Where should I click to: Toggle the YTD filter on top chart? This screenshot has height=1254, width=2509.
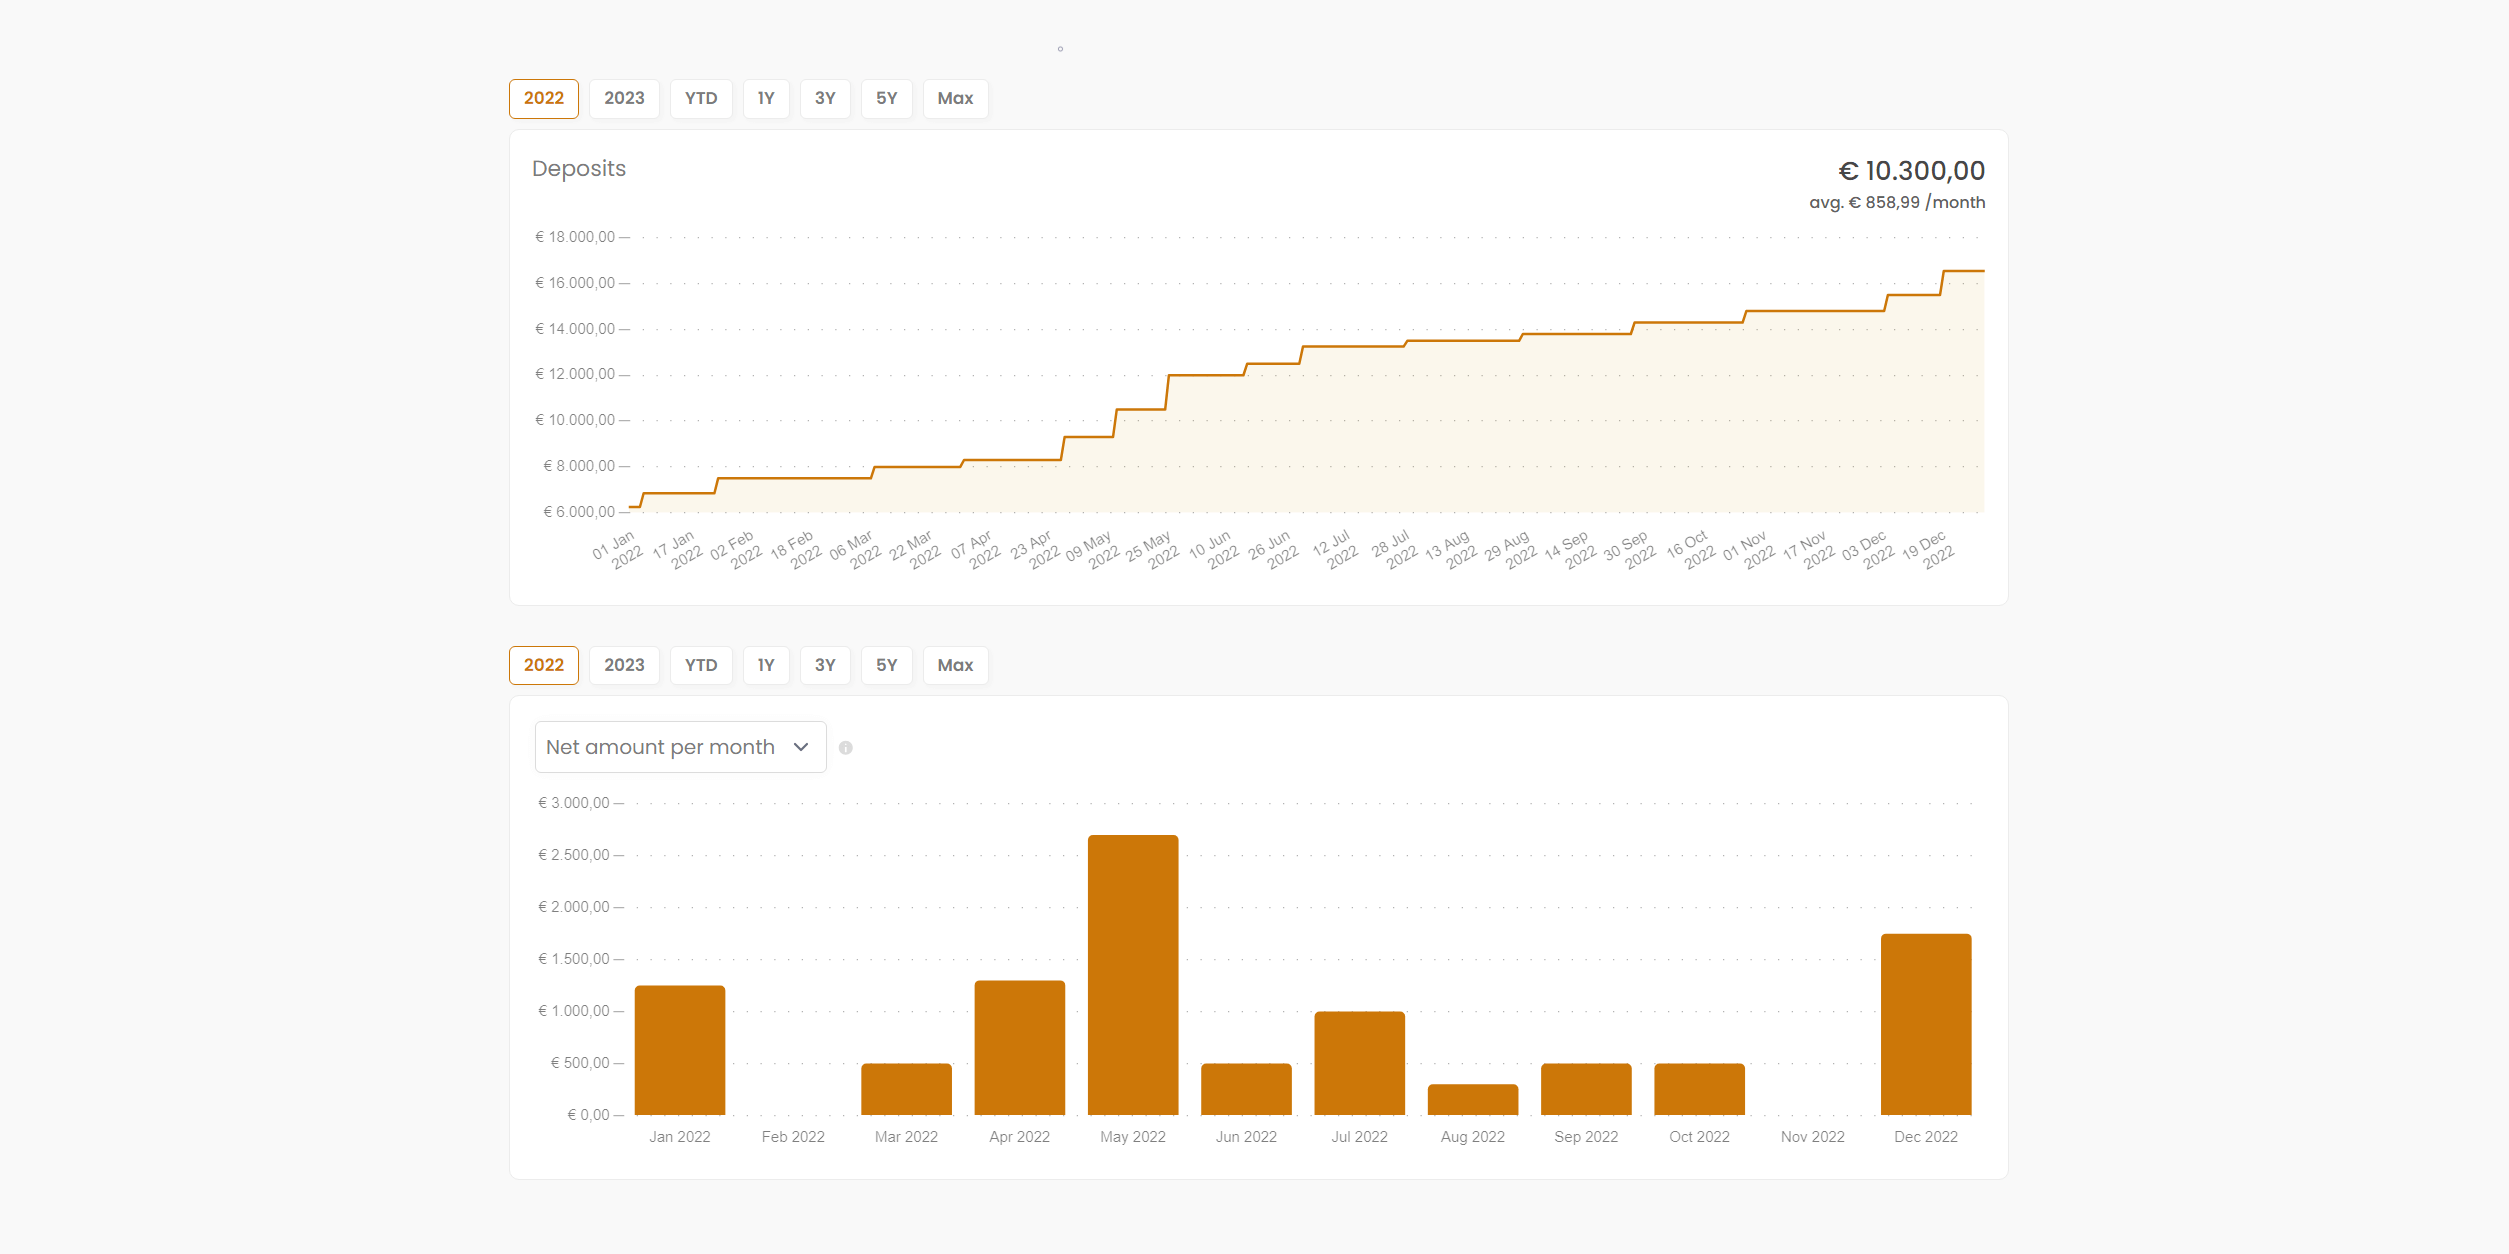click(x=696, y=99)
